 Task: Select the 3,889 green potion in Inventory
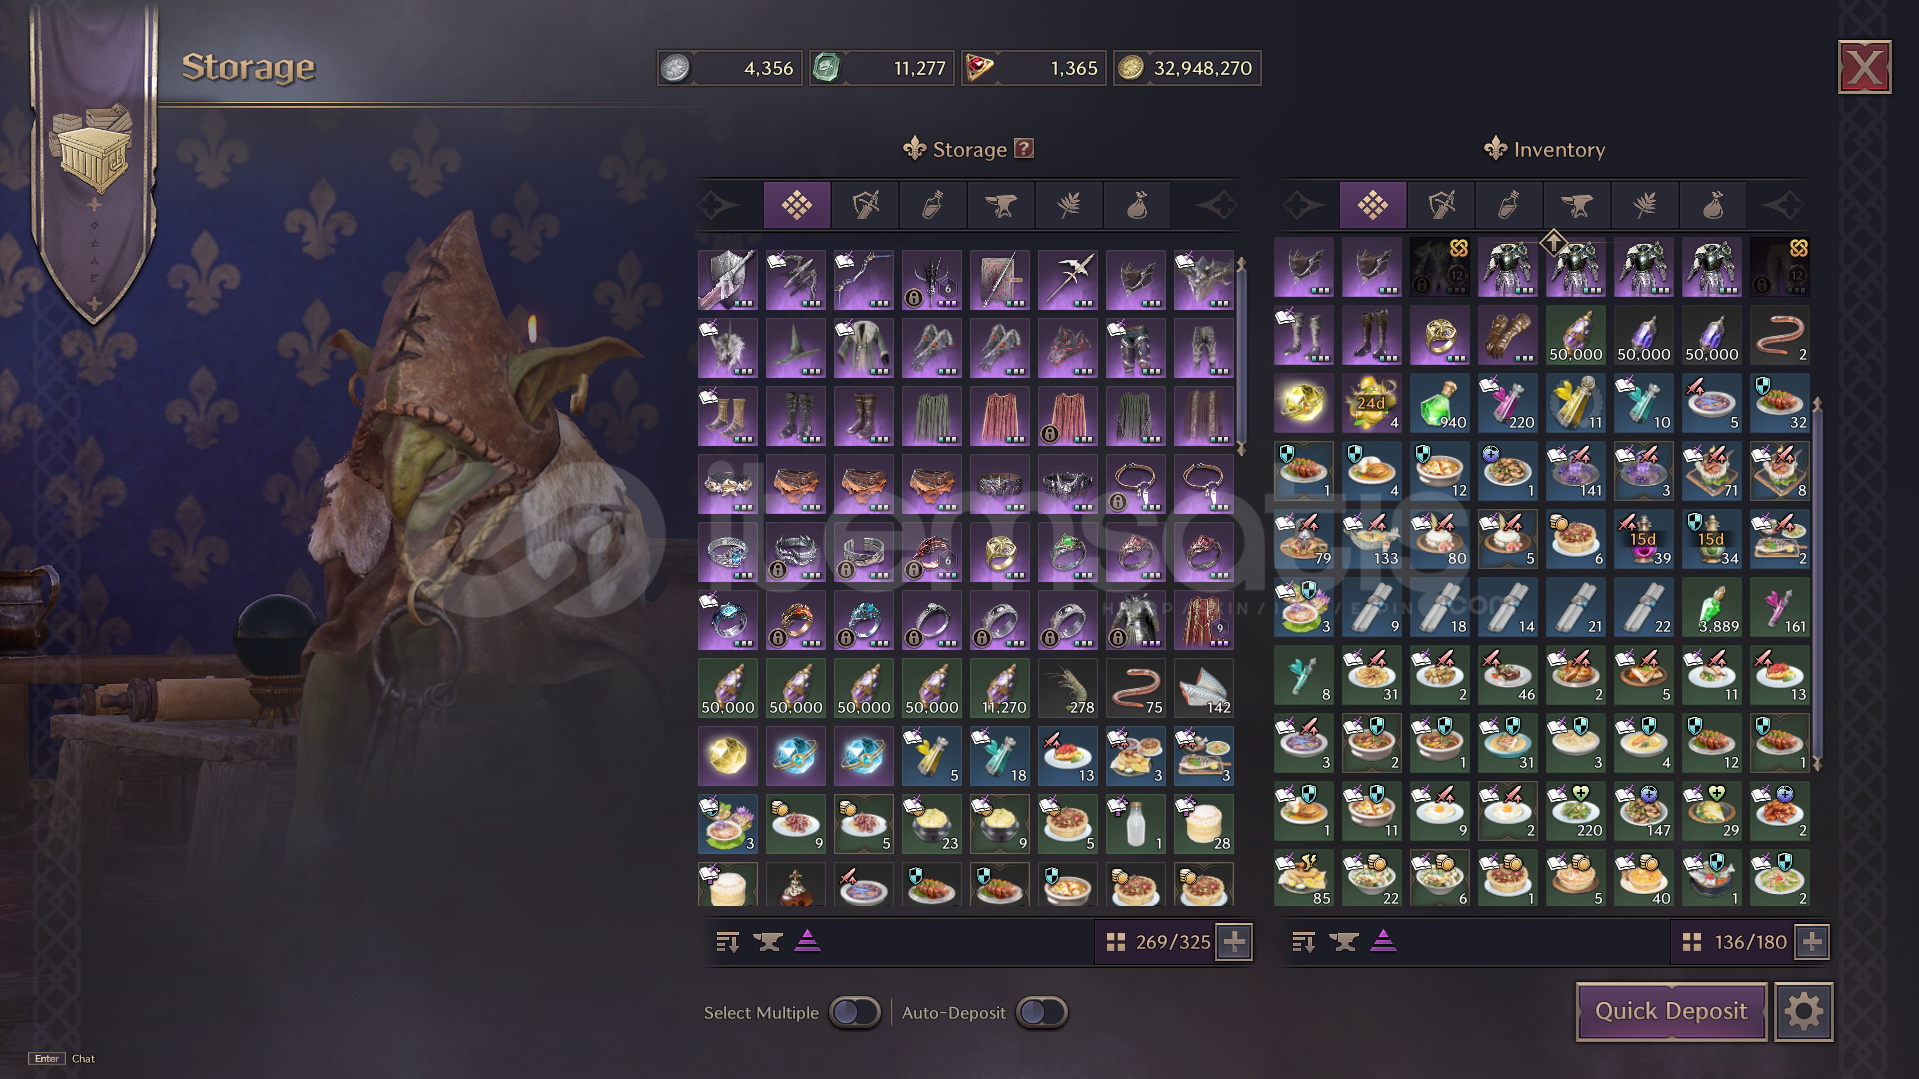click(x=1712, y=608)
